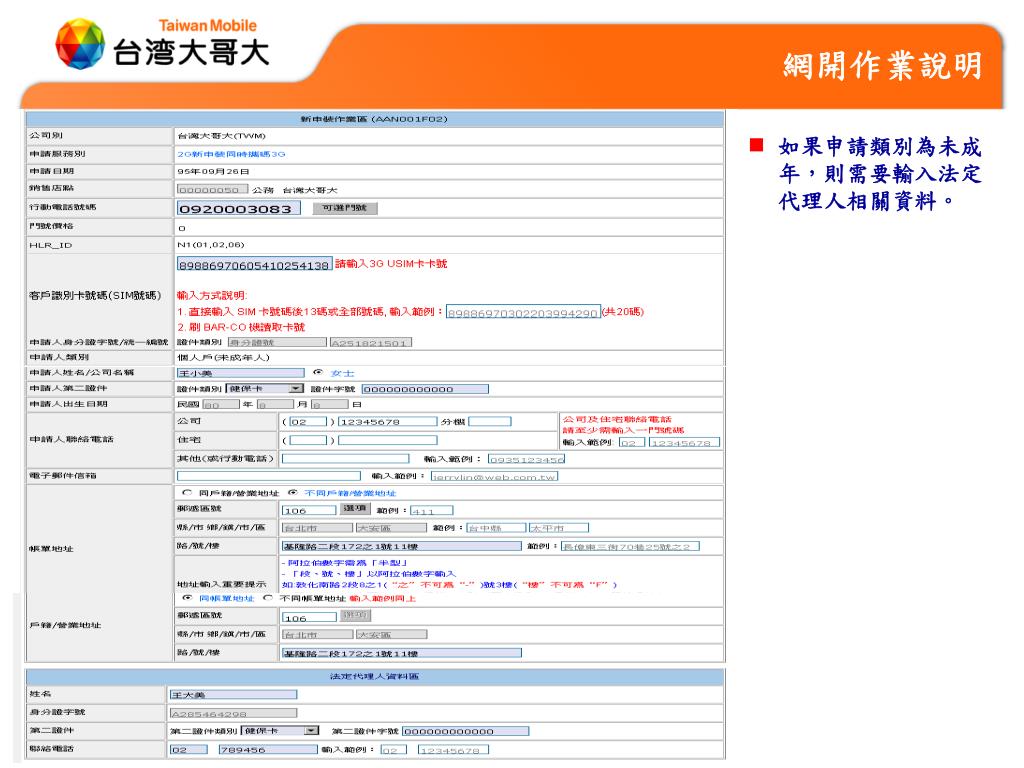The image size is (1024, 768).
Task: Click the birth day field before 日
Action: [330, 405]
